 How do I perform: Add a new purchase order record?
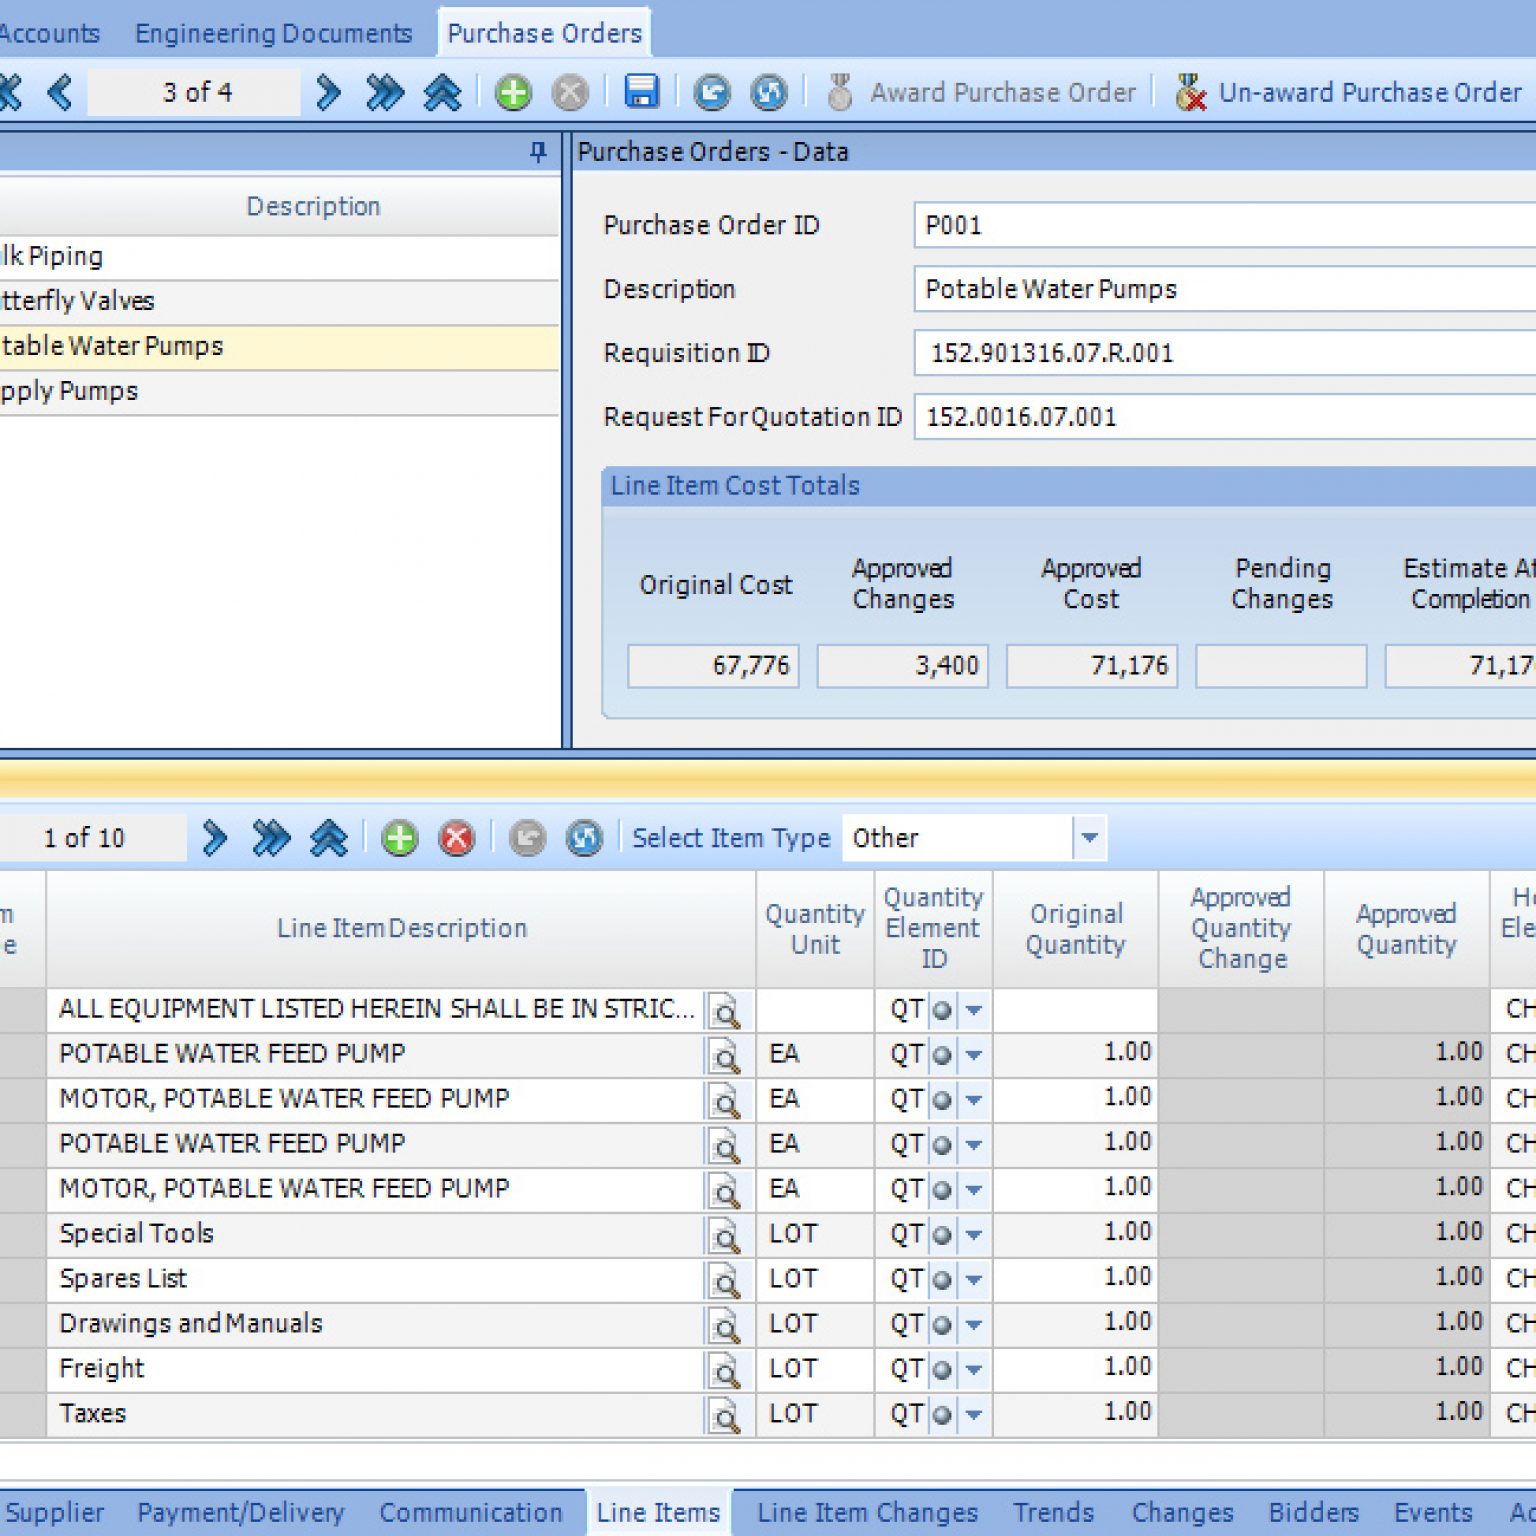513,93
